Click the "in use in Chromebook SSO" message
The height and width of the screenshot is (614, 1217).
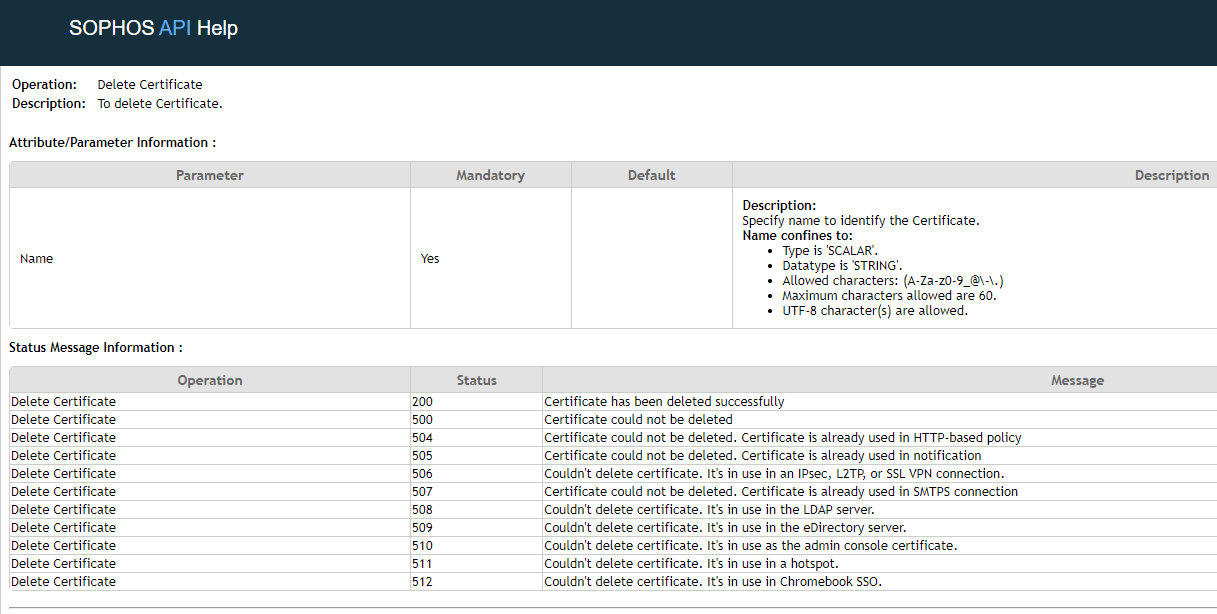coord(713,582)
